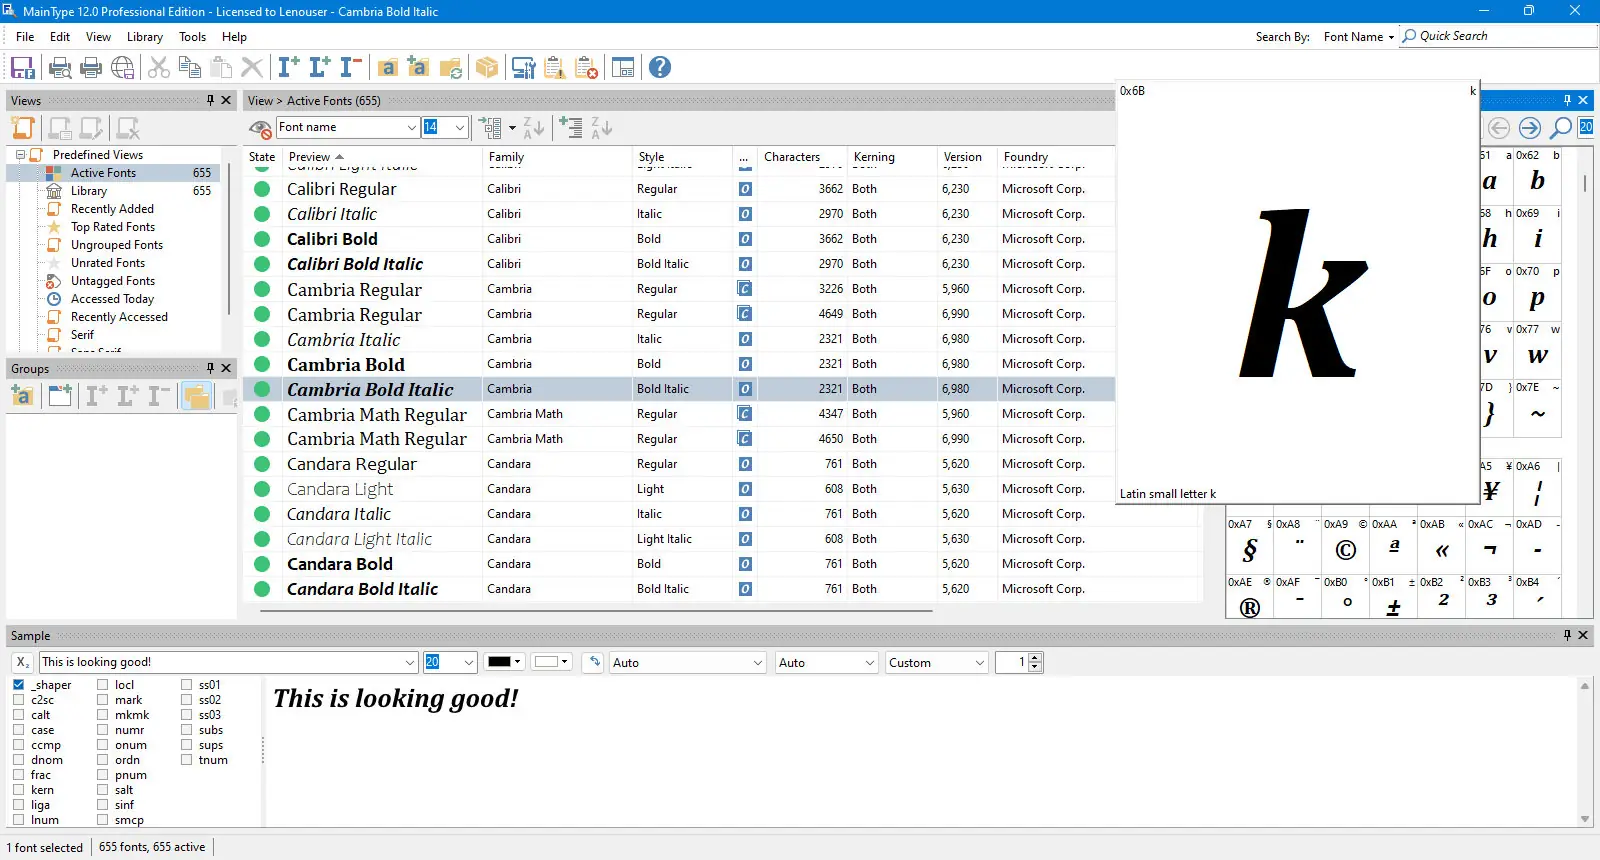Viewport: 1600px width, 860px height.
Task: Open the Edit menu
Action: click(x=60, y=37)
